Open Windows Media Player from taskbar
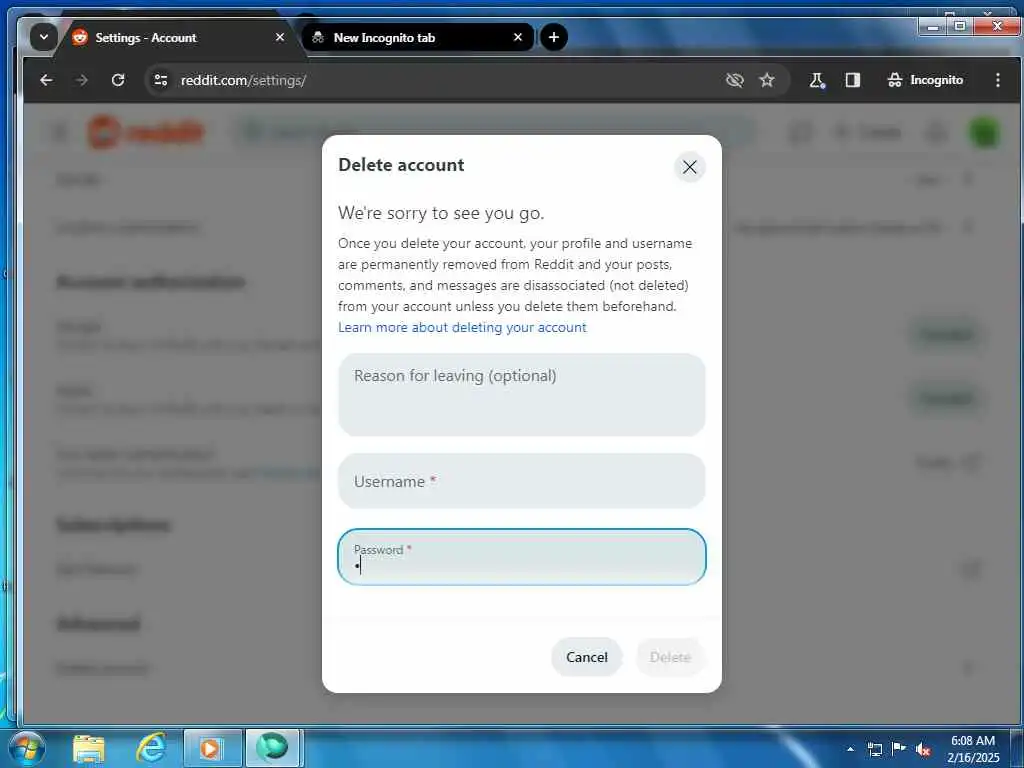Screen dimensions: 1024x768 (x=212, y=748)
